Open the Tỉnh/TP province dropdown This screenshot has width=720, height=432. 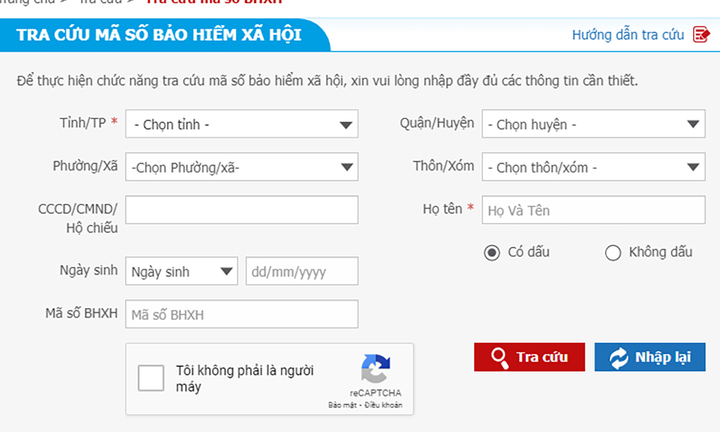242,124
